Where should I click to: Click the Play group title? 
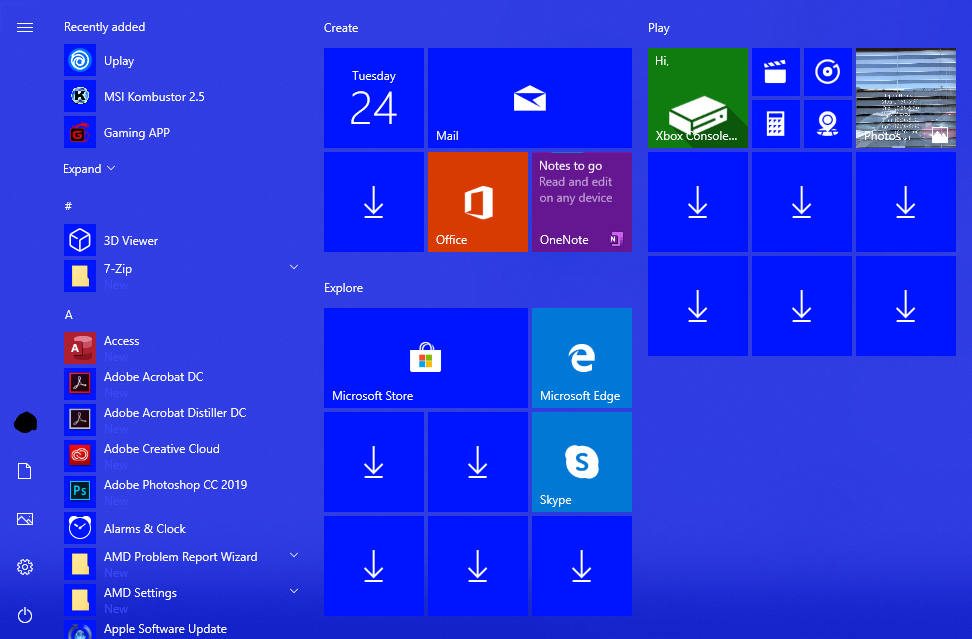658,28
